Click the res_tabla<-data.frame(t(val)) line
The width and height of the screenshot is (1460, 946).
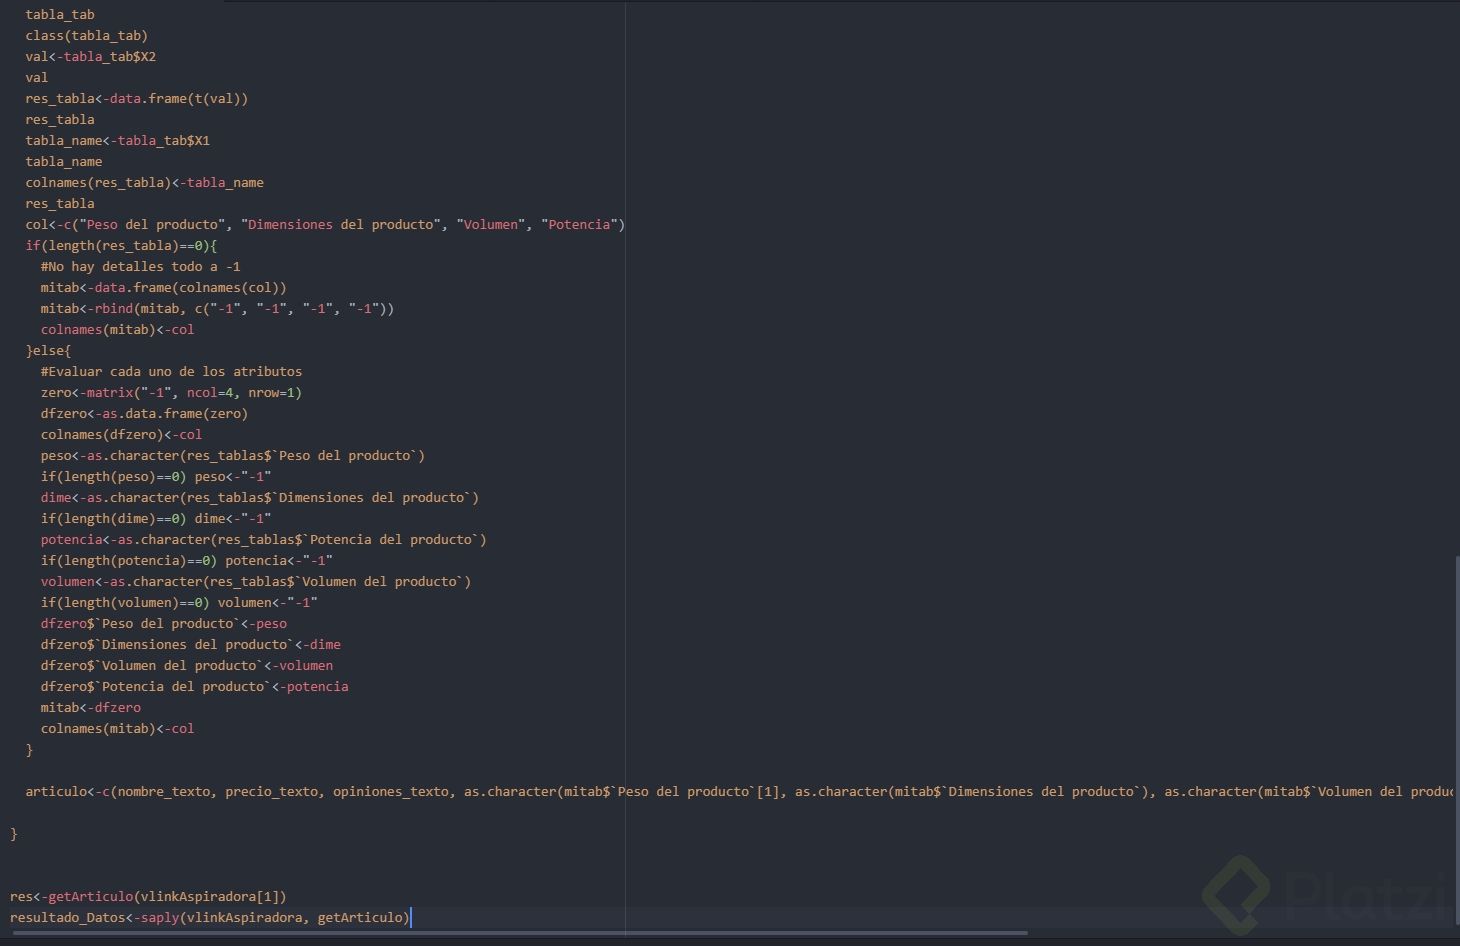[x=136, y=99]
